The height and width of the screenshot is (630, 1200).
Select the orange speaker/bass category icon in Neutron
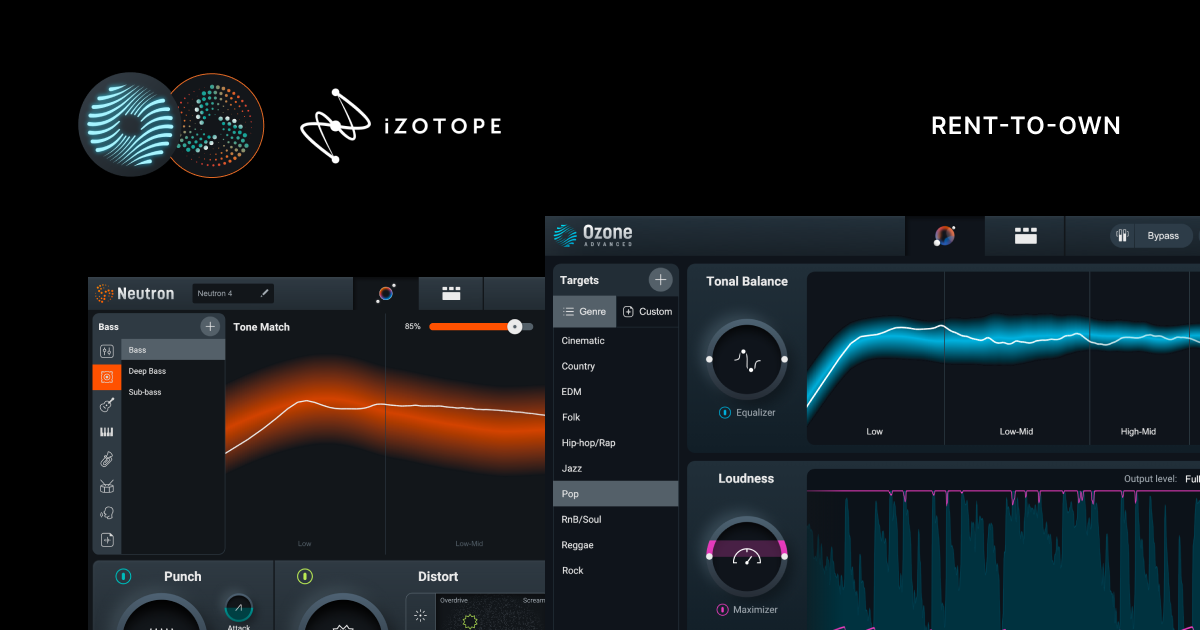(x=107, y=377)
